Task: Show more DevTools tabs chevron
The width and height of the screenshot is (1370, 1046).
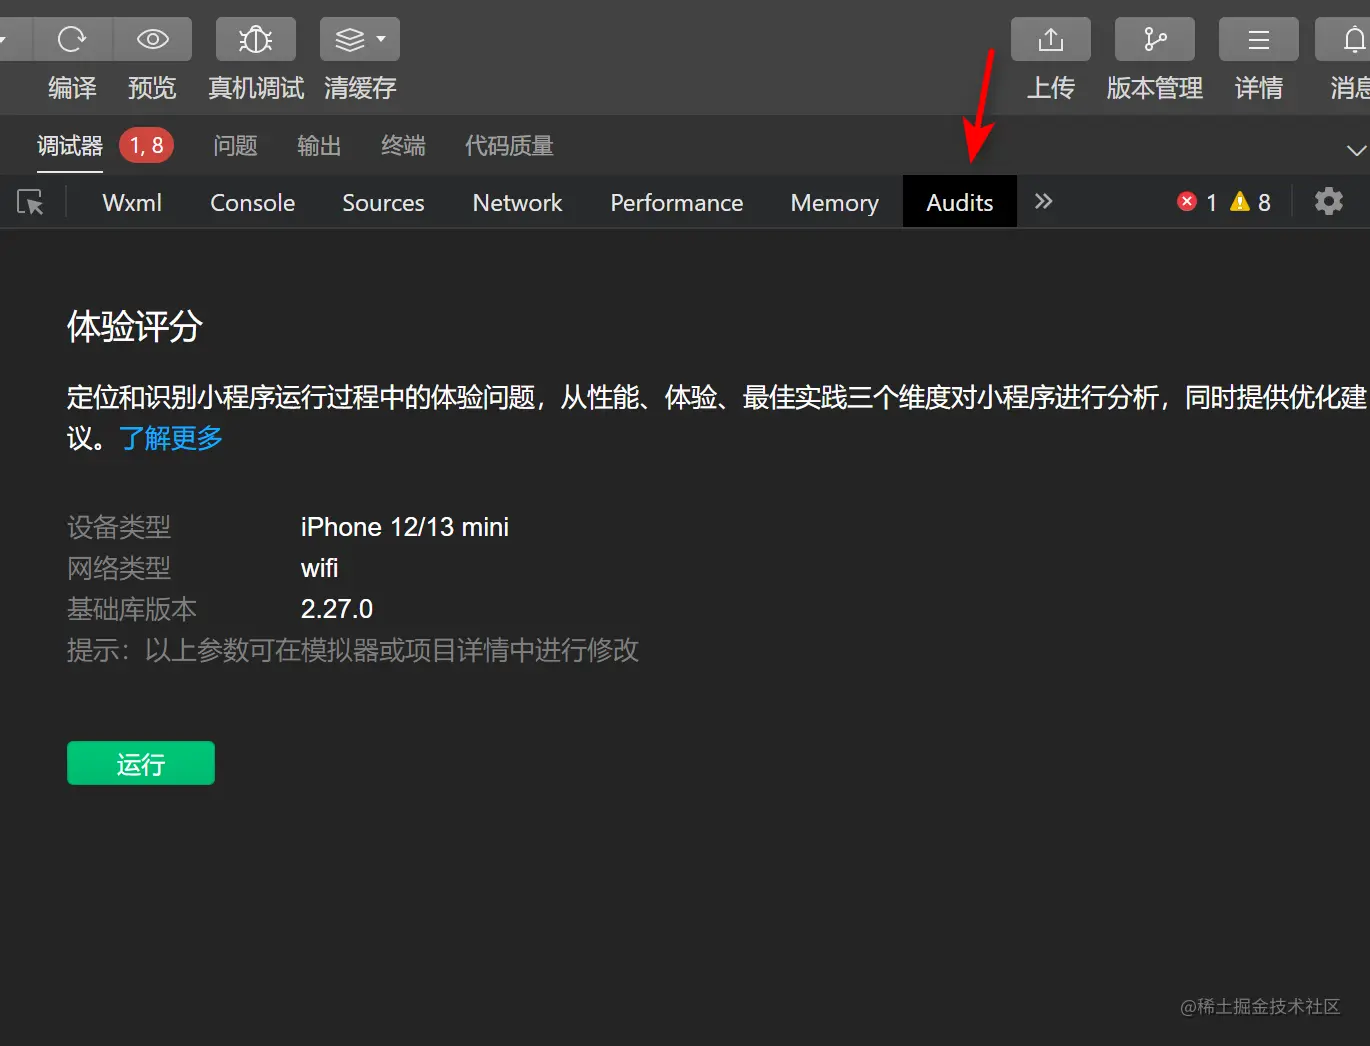Action: [1044, 201]
